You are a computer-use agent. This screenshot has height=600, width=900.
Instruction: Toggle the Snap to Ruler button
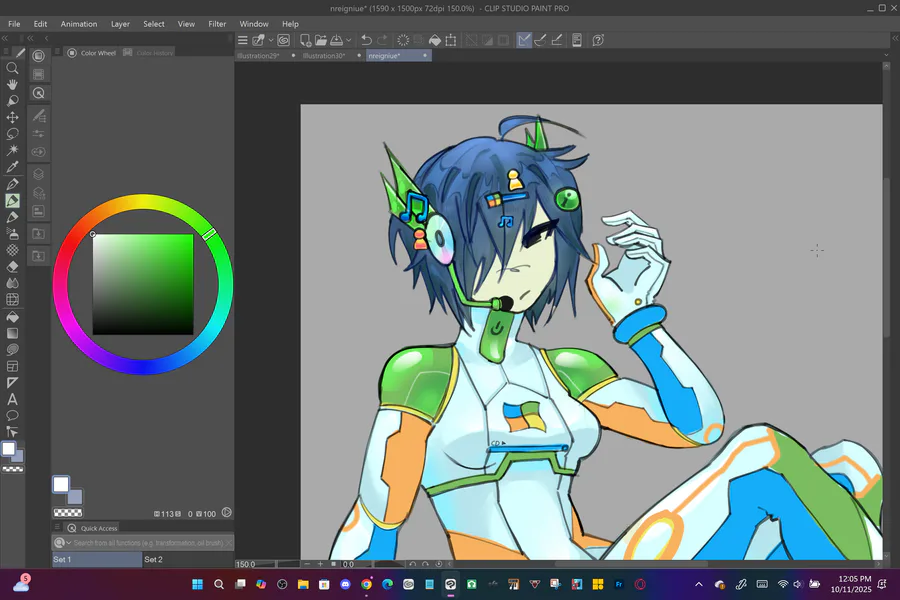point(525,40)
